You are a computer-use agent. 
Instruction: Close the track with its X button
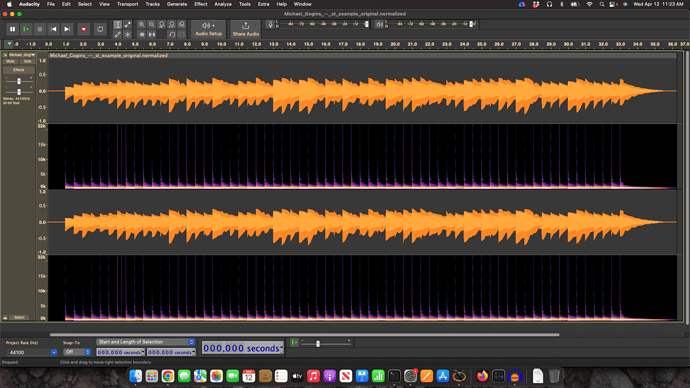[5, 55]
